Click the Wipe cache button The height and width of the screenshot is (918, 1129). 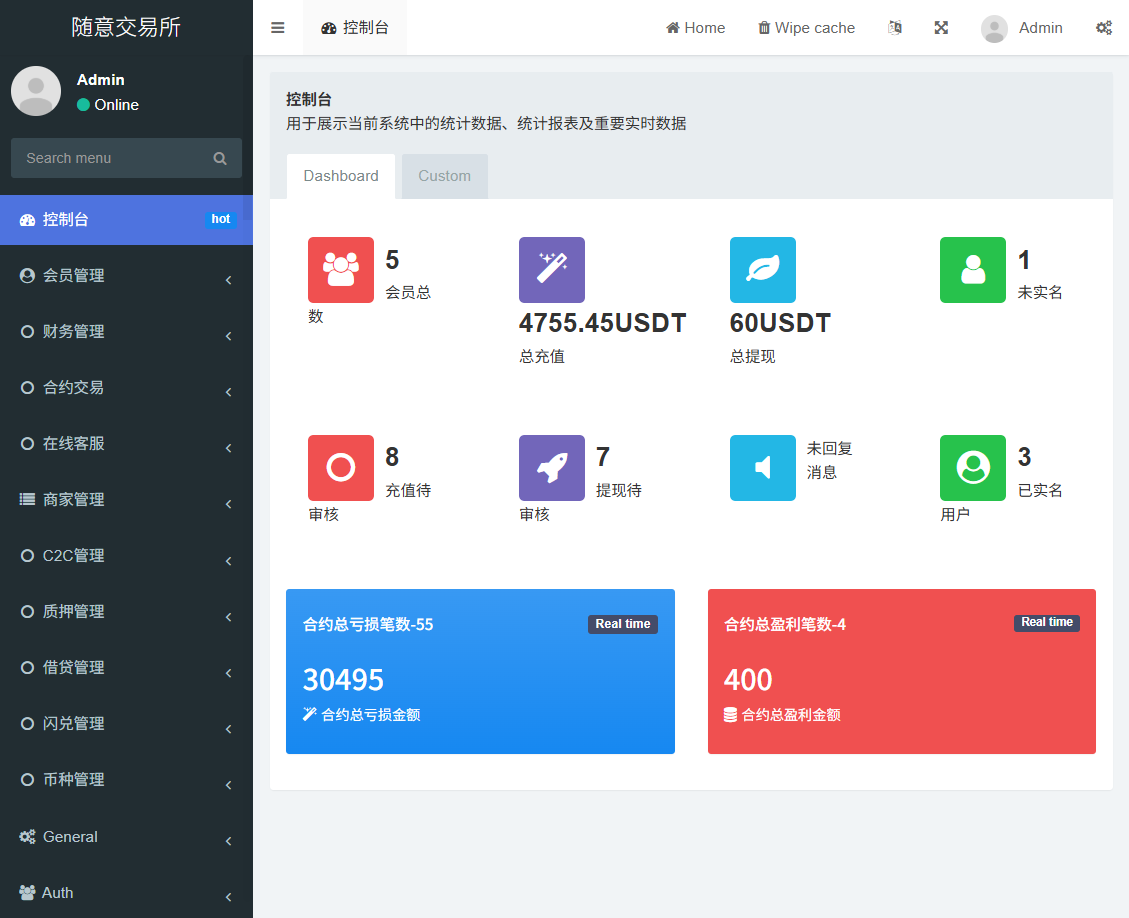click(x=806, y=28)
